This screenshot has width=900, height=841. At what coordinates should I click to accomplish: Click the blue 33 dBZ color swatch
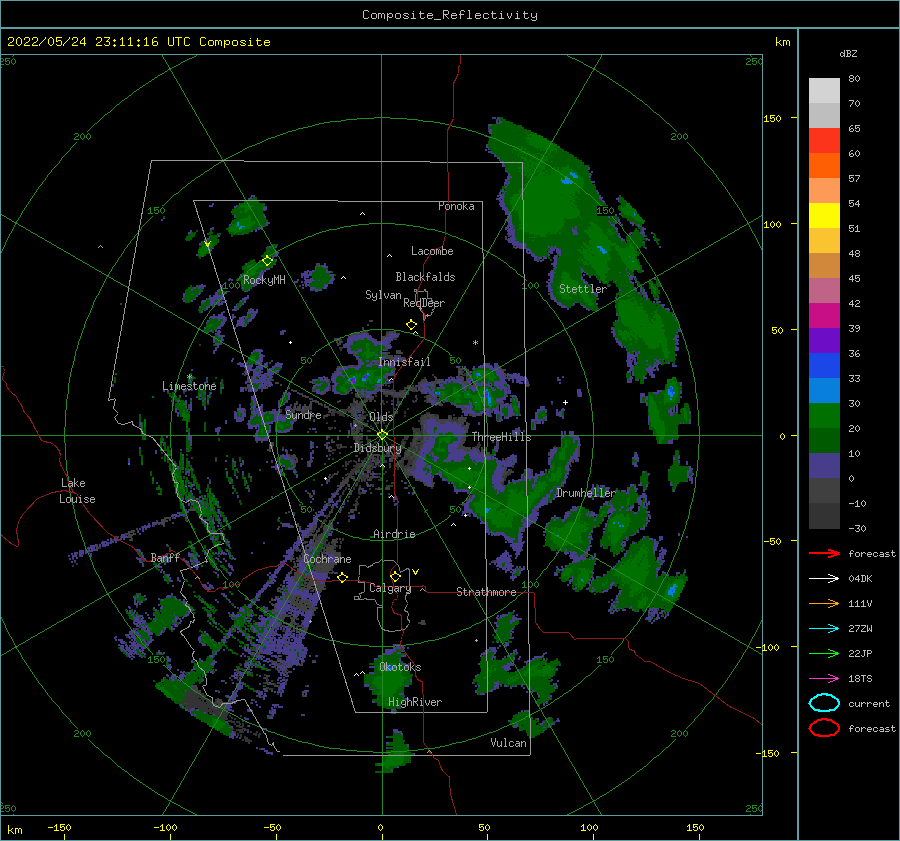tap(824, 366)
